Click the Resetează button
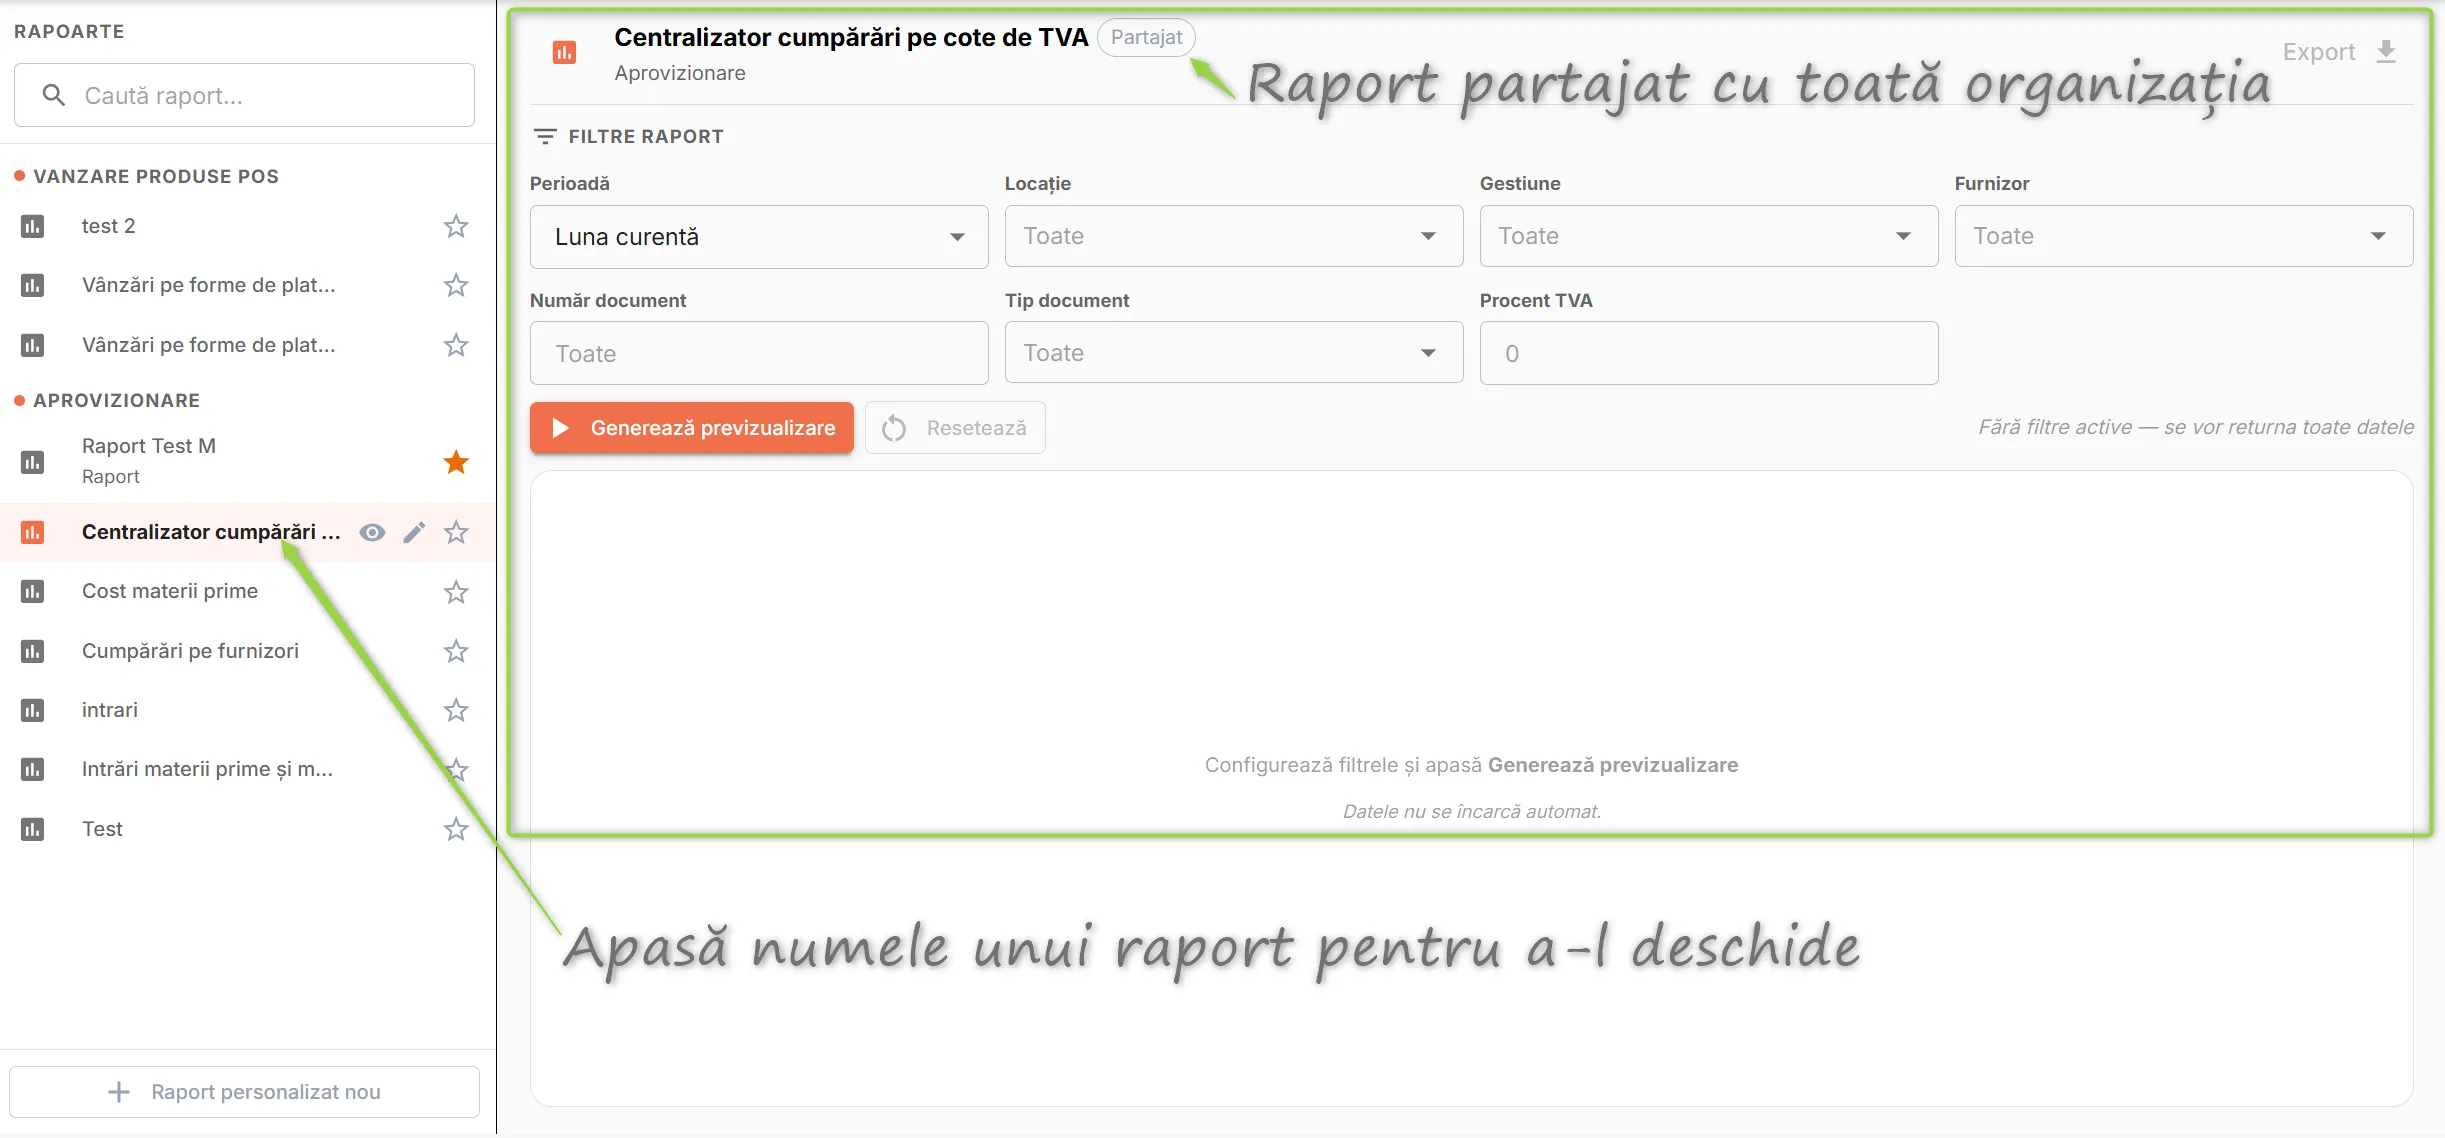The height and width of the screenshot is (1138, 2445). tap(955, 428)
